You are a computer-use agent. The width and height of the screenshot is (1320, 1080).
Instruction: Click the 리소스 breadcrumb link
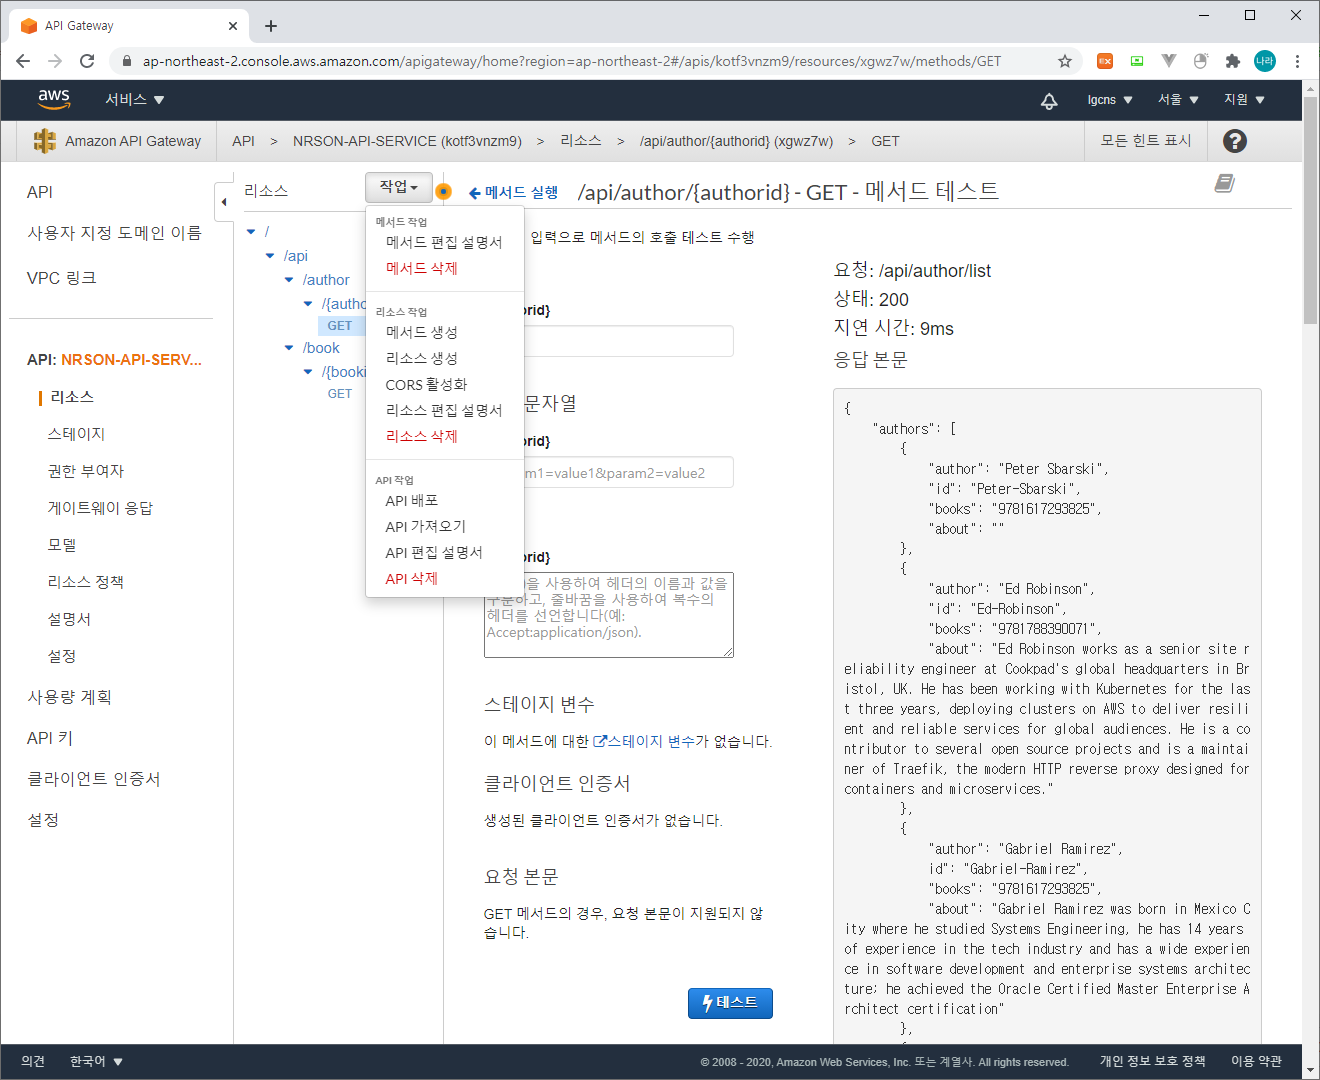click(x=581, y=141)
